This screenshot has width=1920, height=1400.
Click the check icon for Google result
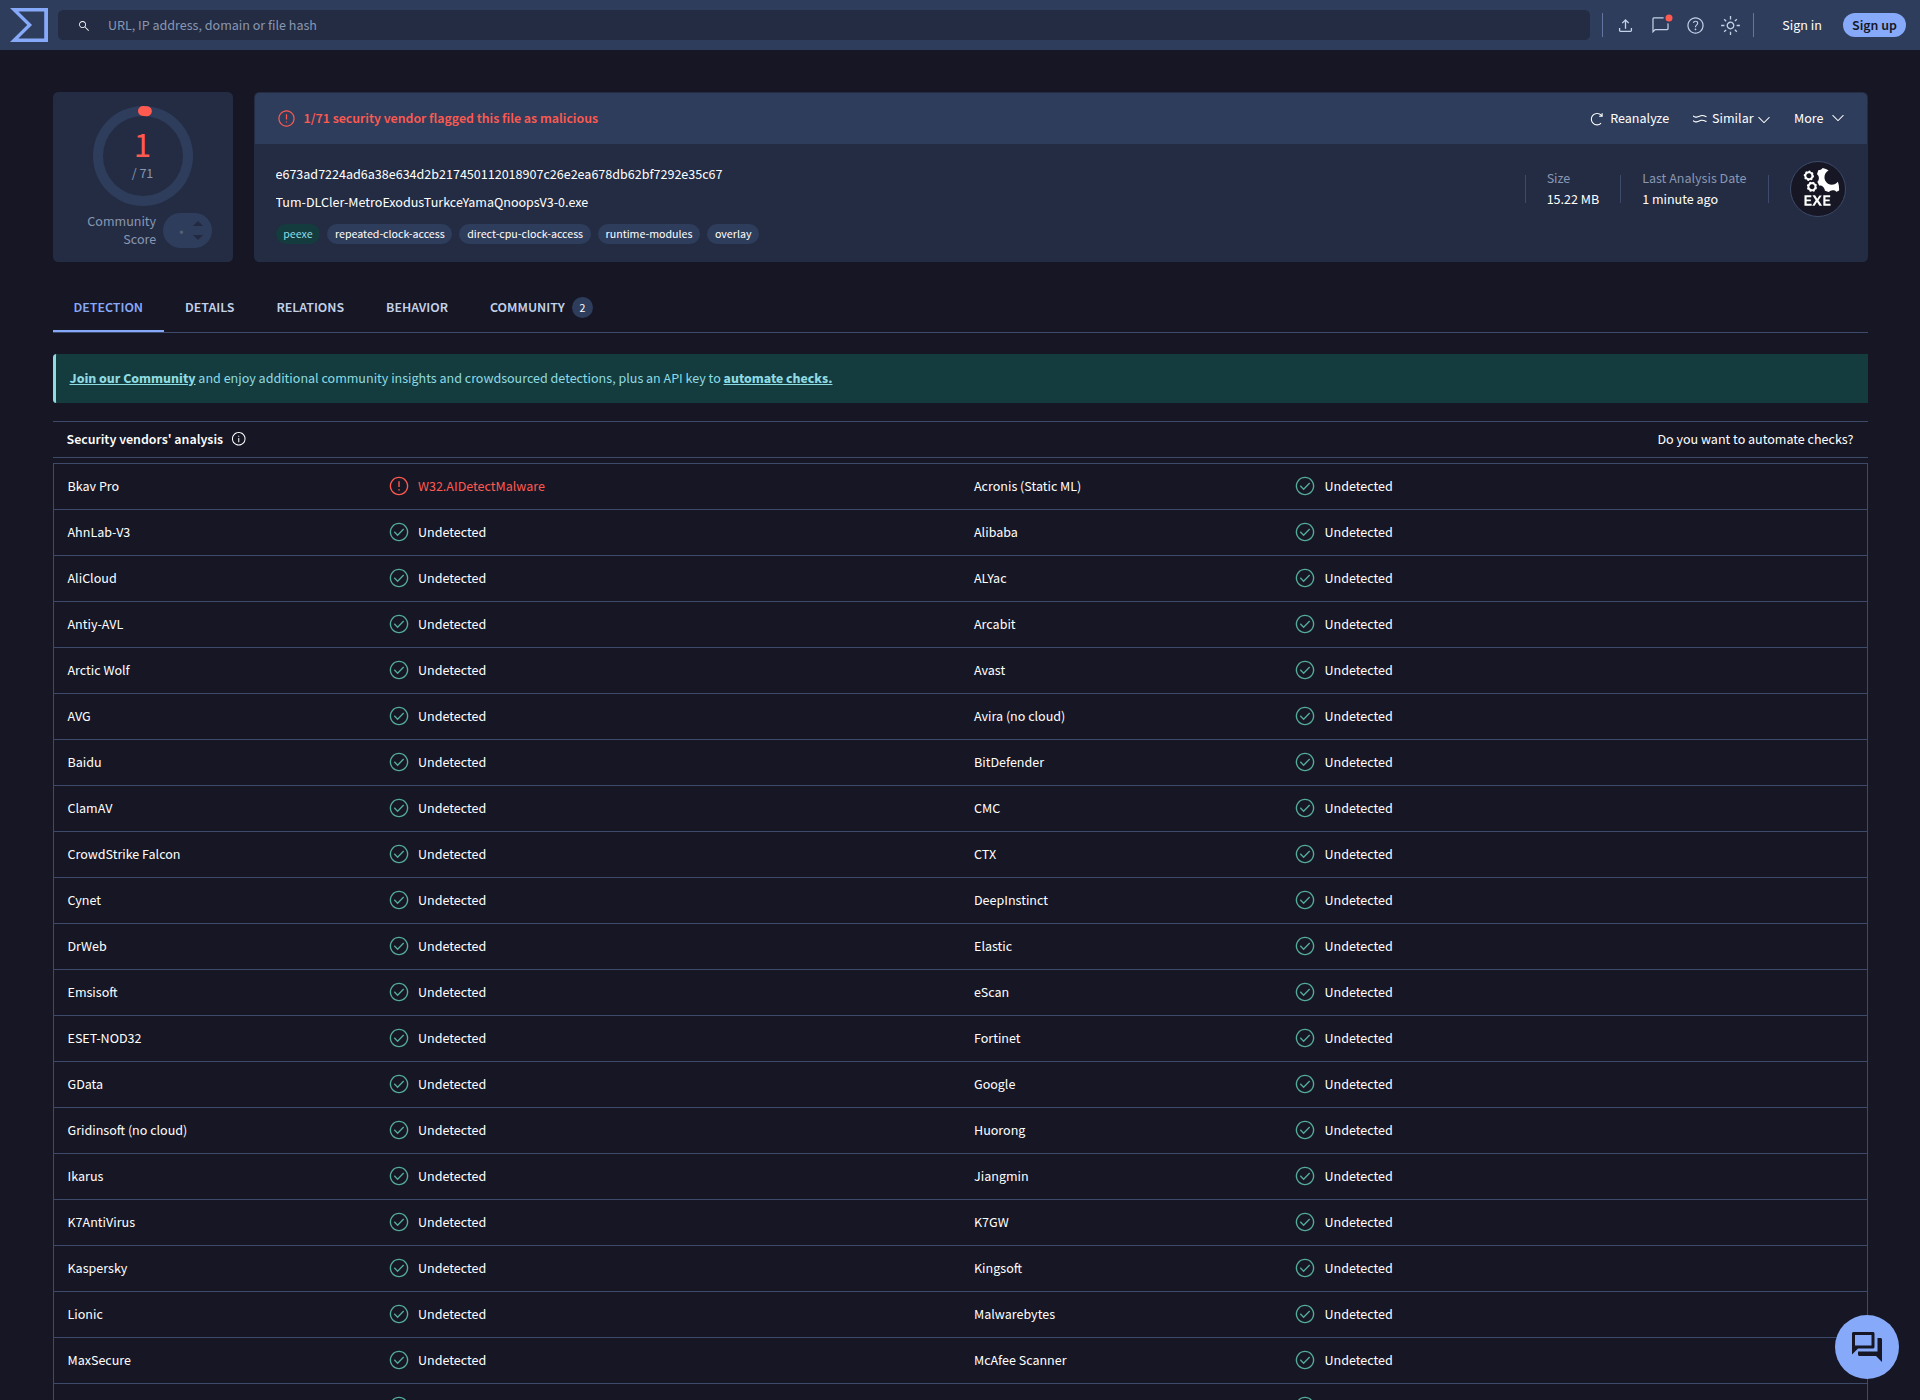tap(1305, 1085)
